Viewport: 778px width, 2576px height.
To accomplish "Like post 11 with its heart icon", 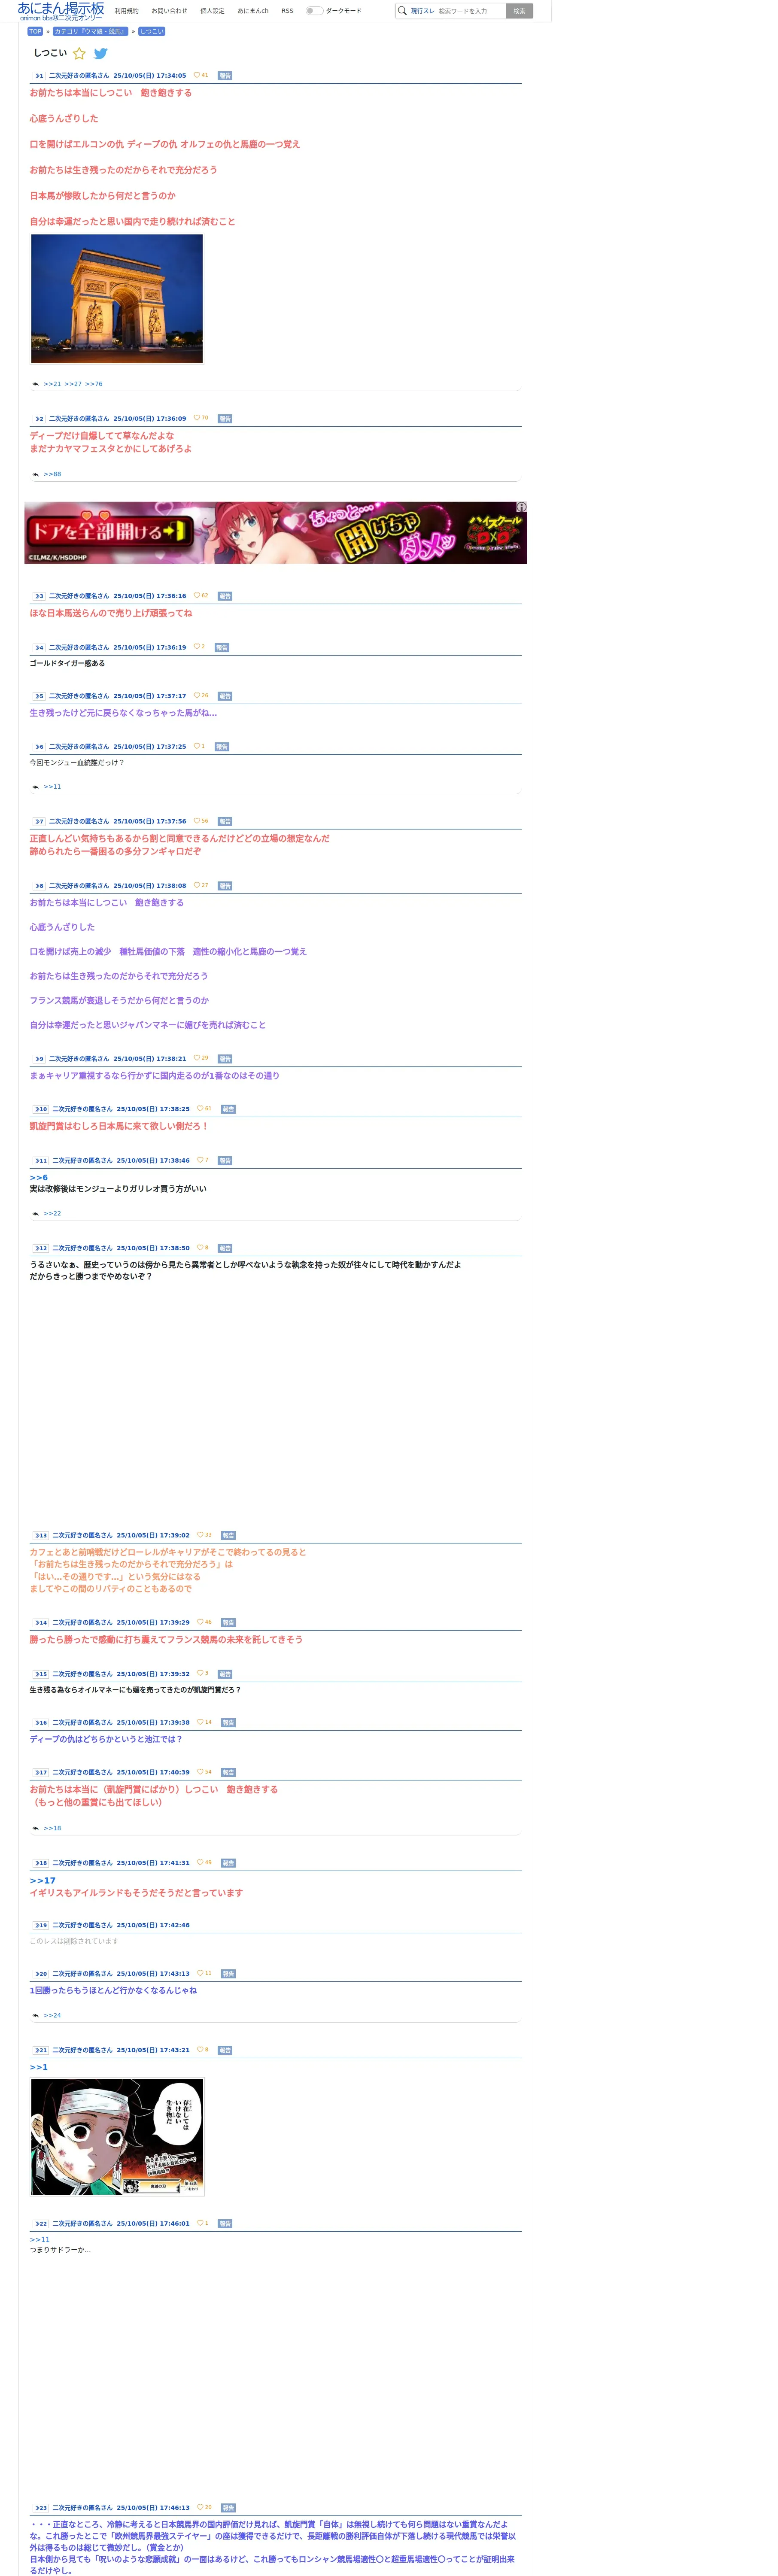I will [200, 1160].
